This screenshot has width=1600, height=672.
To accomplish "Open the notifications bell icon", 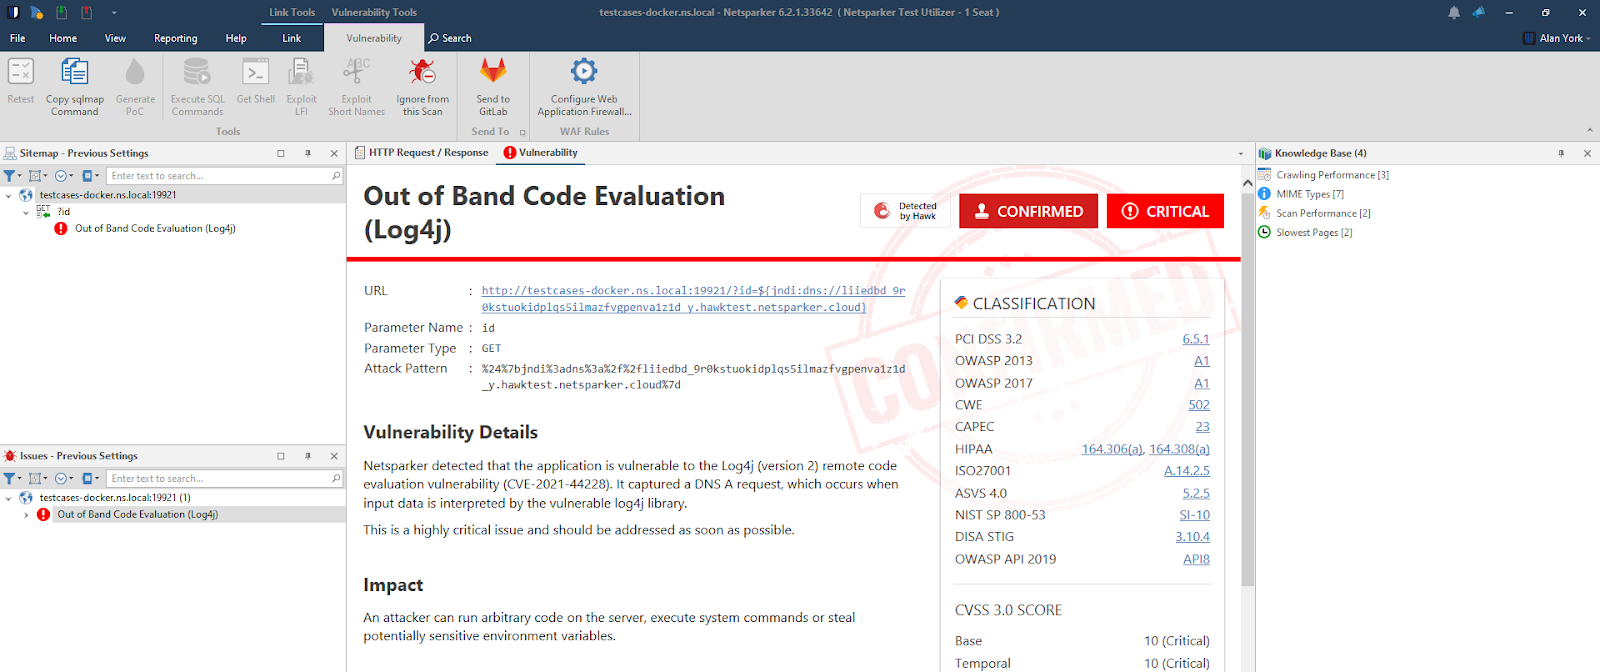I will [x=1454, y=12].
